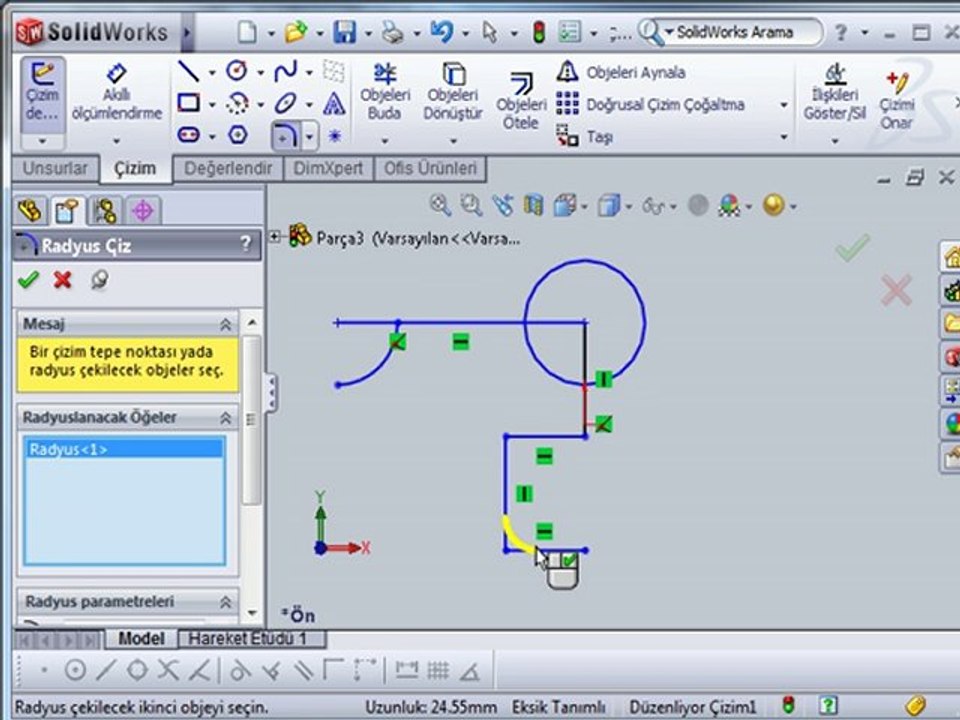Image resolution: width=960 pixels, height=720 pixels.
Task: Open the Line tool dropdown arrow
Action: [x=212, y=72]
